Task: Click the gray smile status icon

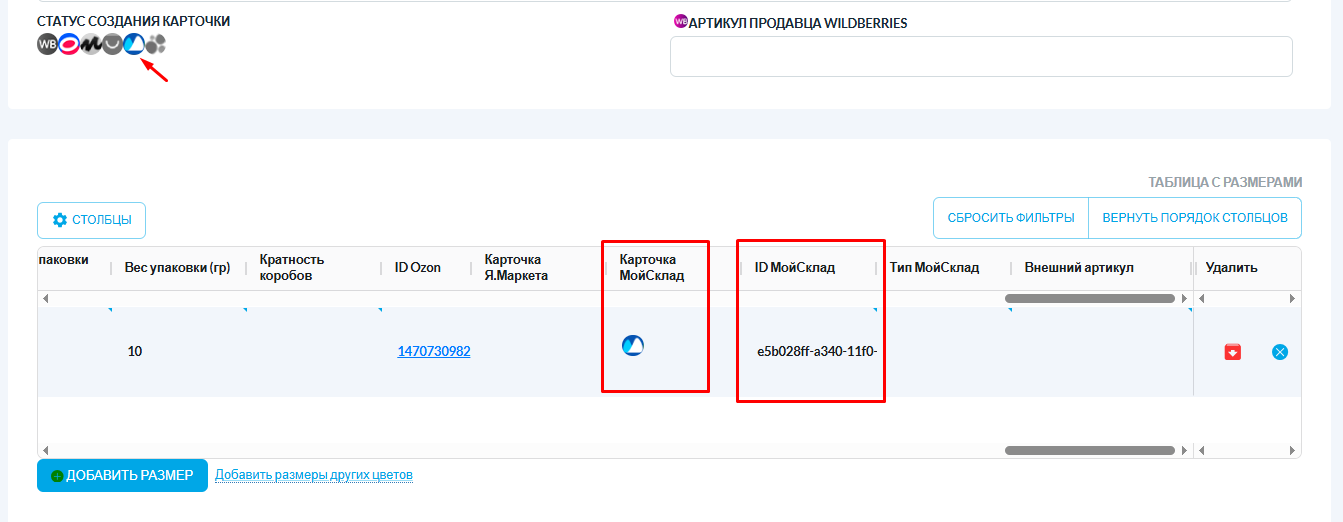Action: [x=112, y=44]
